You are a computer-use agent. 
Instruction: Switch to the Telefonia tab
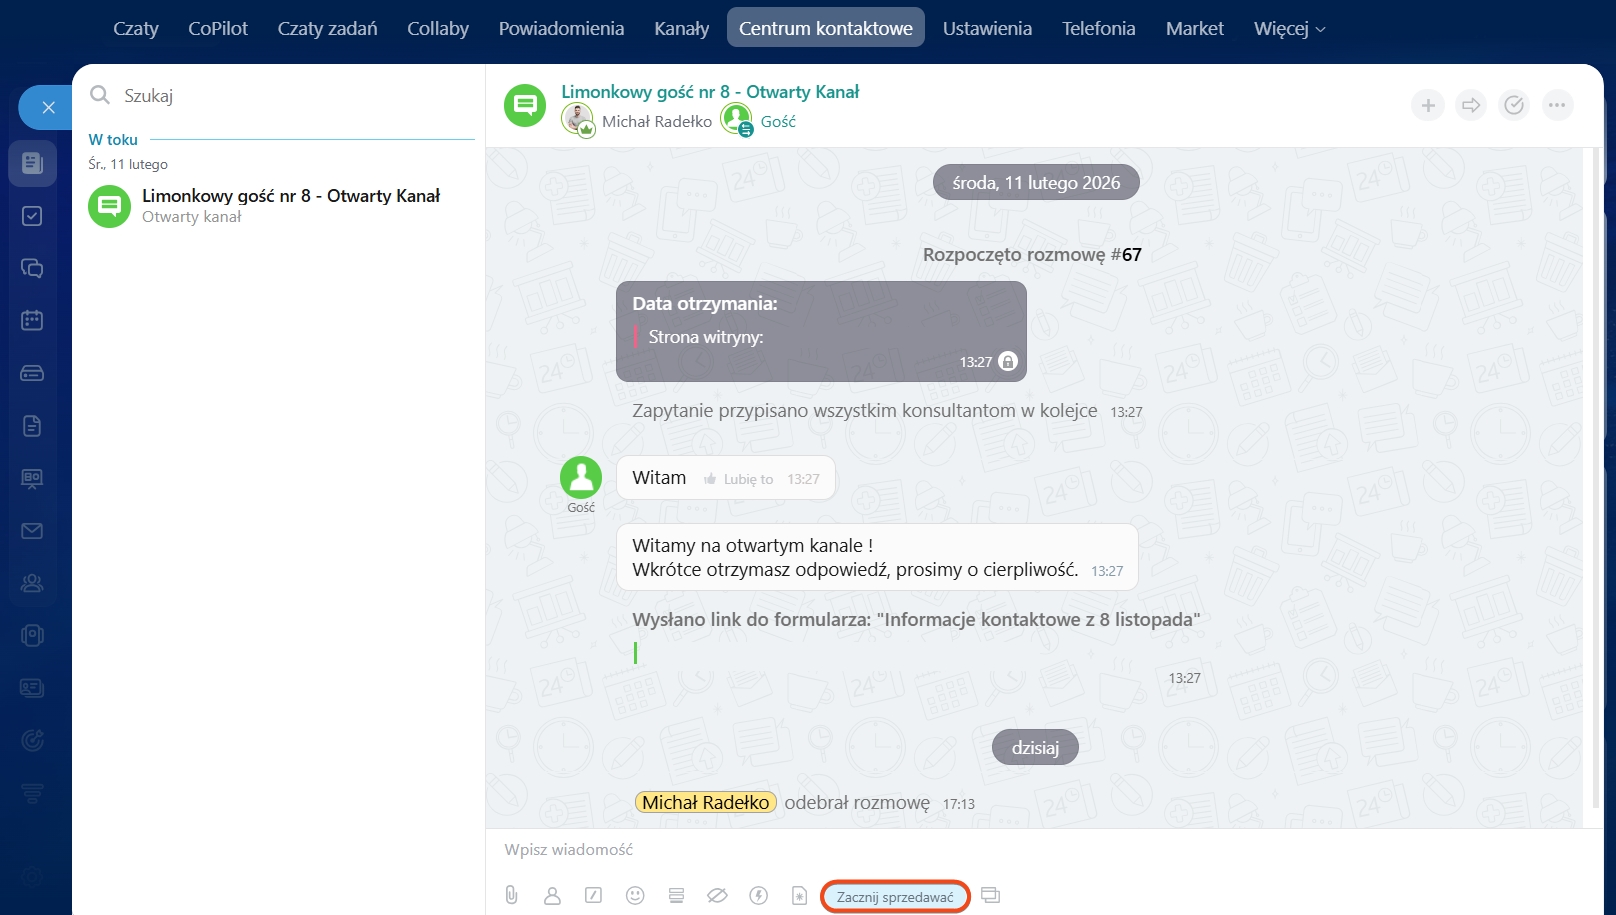pos(1098,29)
